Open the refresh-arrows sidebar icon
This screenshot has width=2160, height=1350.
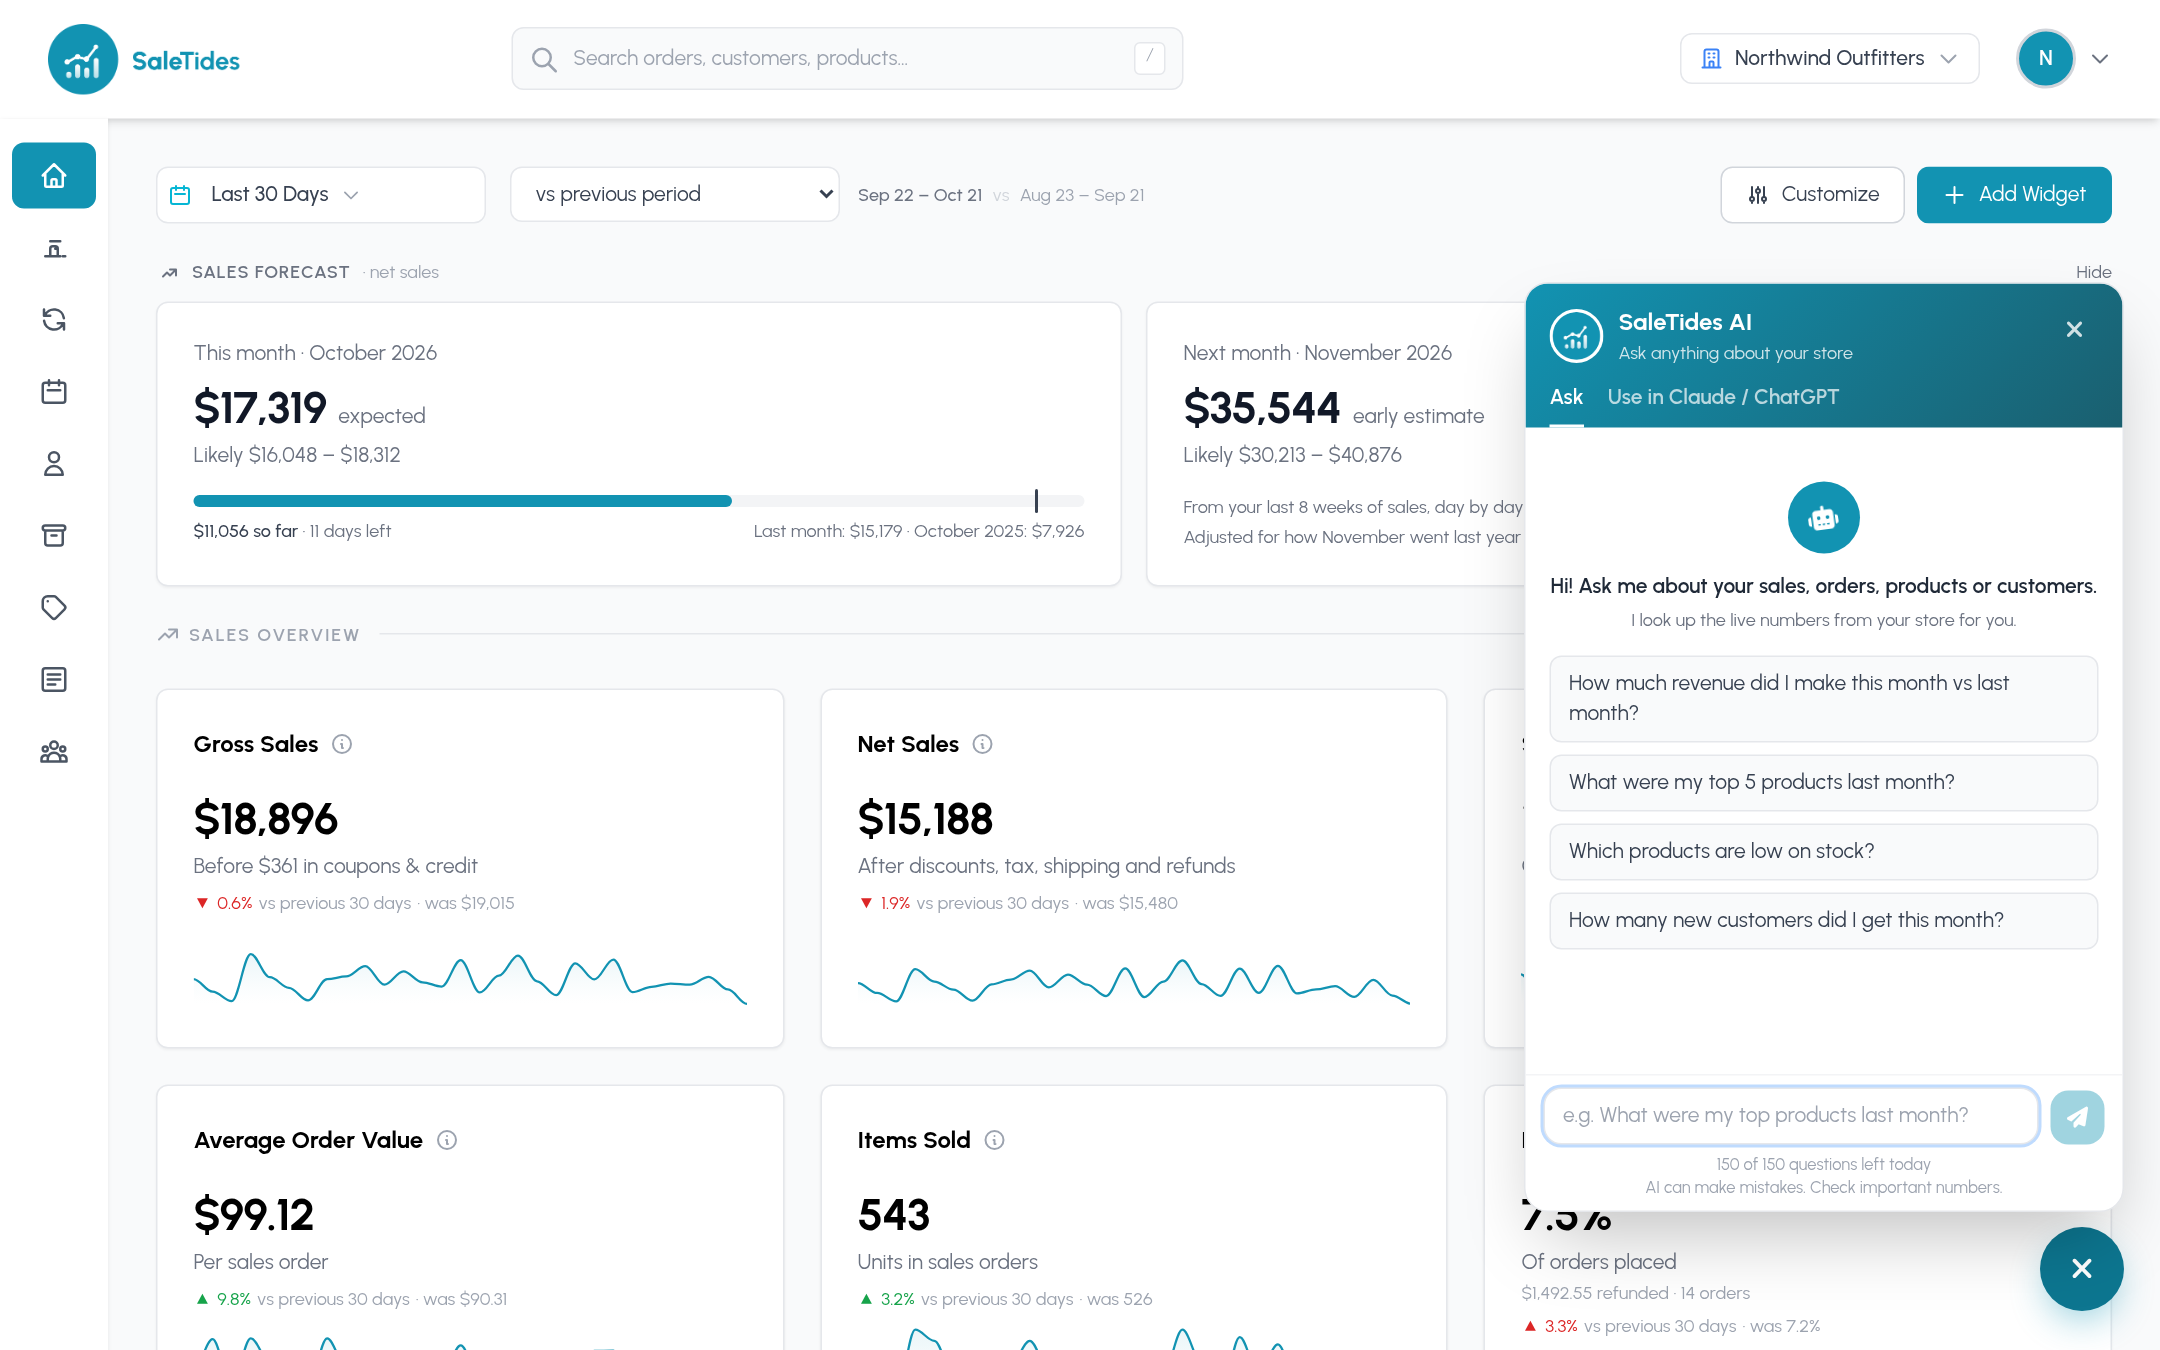pyautogui.click(x=54, y=320)
